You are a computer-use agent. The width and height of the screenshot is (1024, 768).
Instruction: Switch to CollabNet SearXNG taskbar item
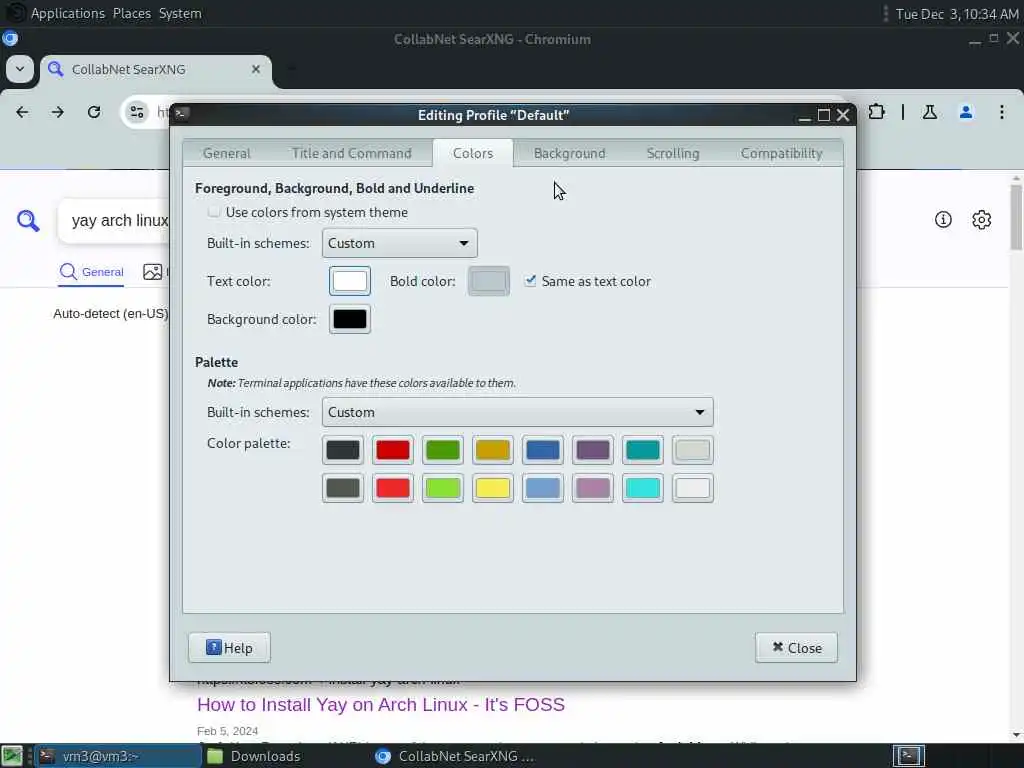455,756
